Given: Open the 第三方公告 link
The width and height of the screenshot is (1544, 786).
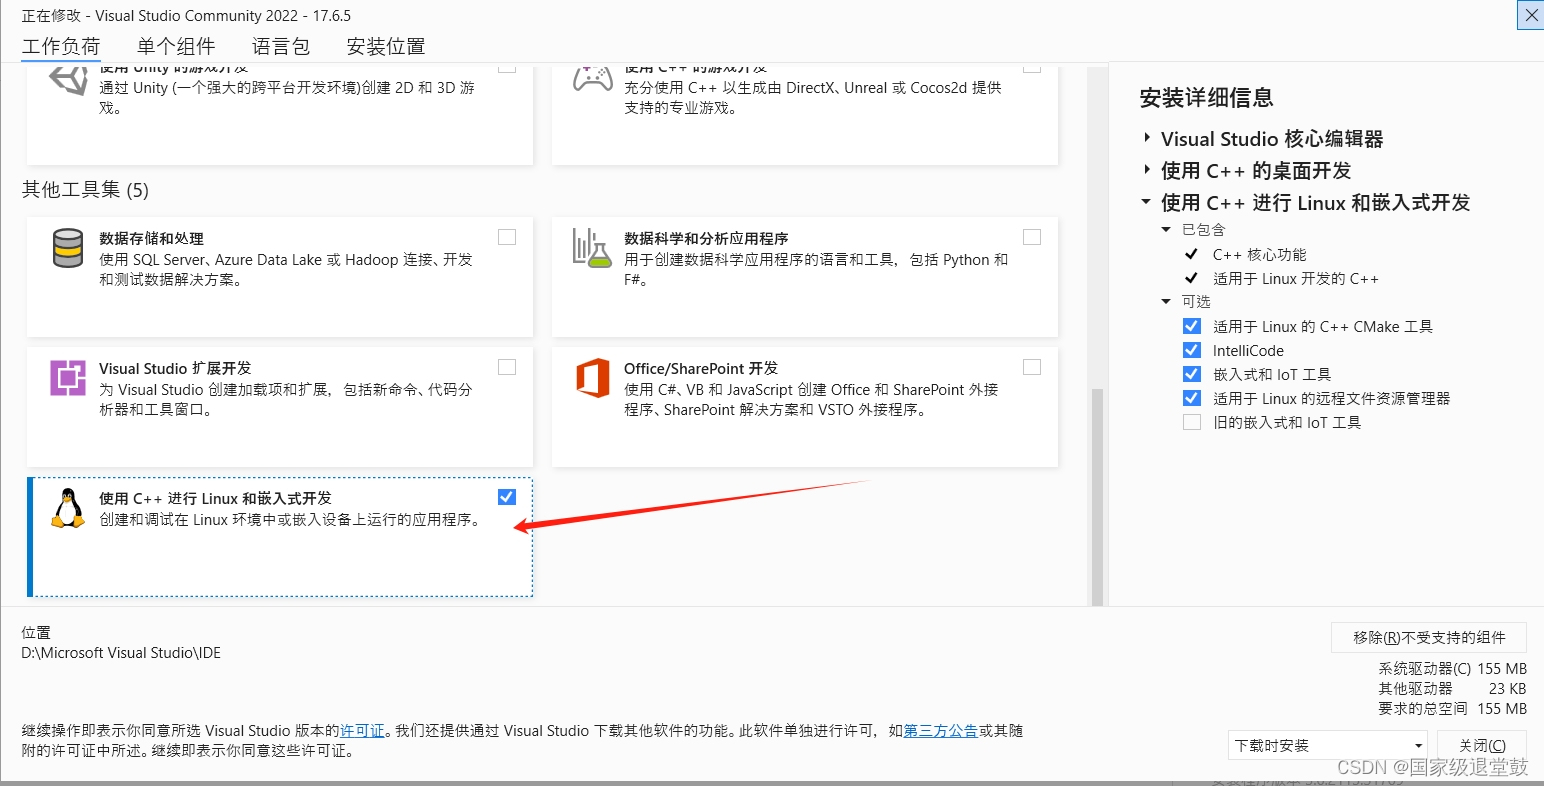Looking at the screenshot, I should [940, 731].
